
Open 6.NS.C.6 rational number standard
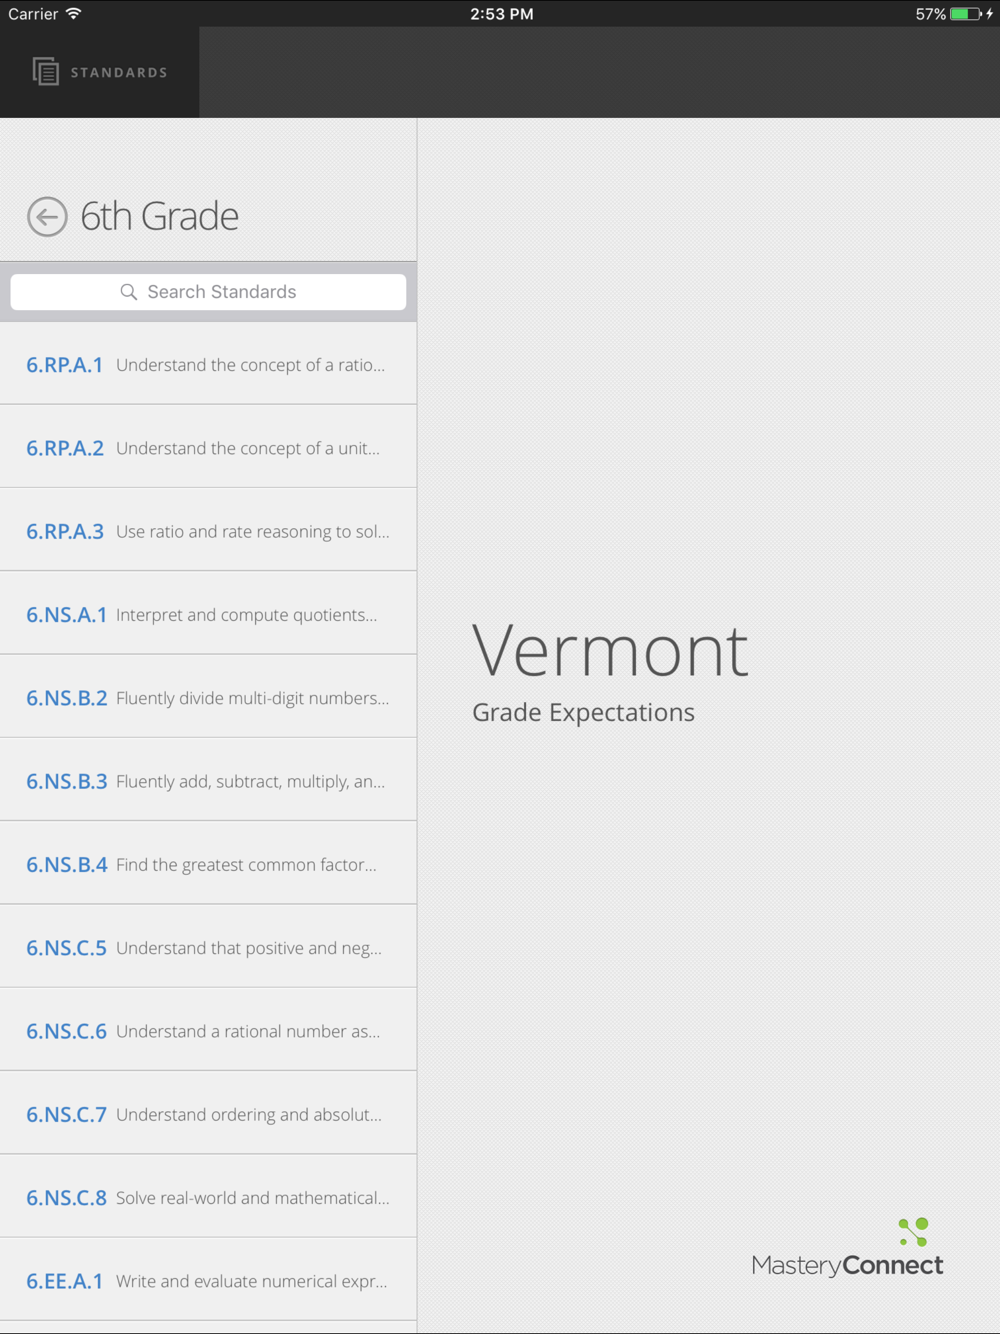coord(208,1030)
